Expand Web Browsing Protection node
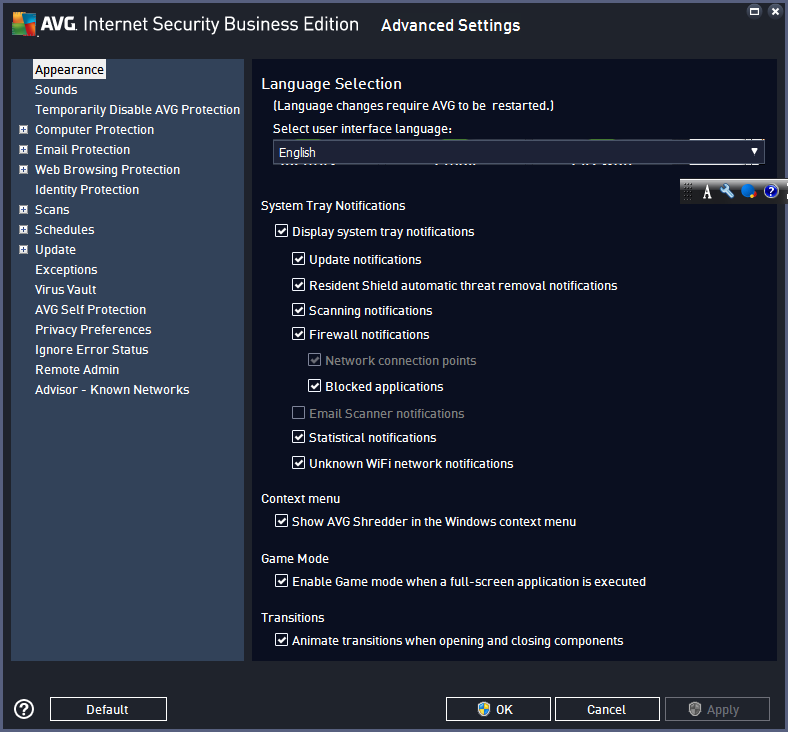This screenshot has width=788, height=732. coord(24,170)
